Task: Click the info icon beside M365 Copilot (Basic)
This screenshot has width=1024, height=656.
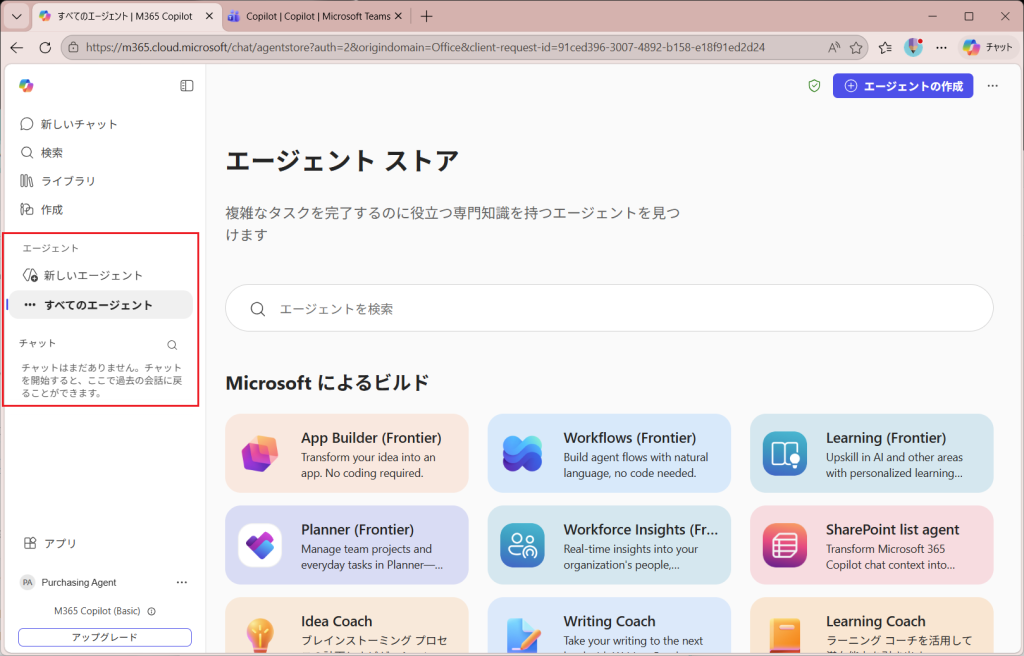Action: click(151, 611)
